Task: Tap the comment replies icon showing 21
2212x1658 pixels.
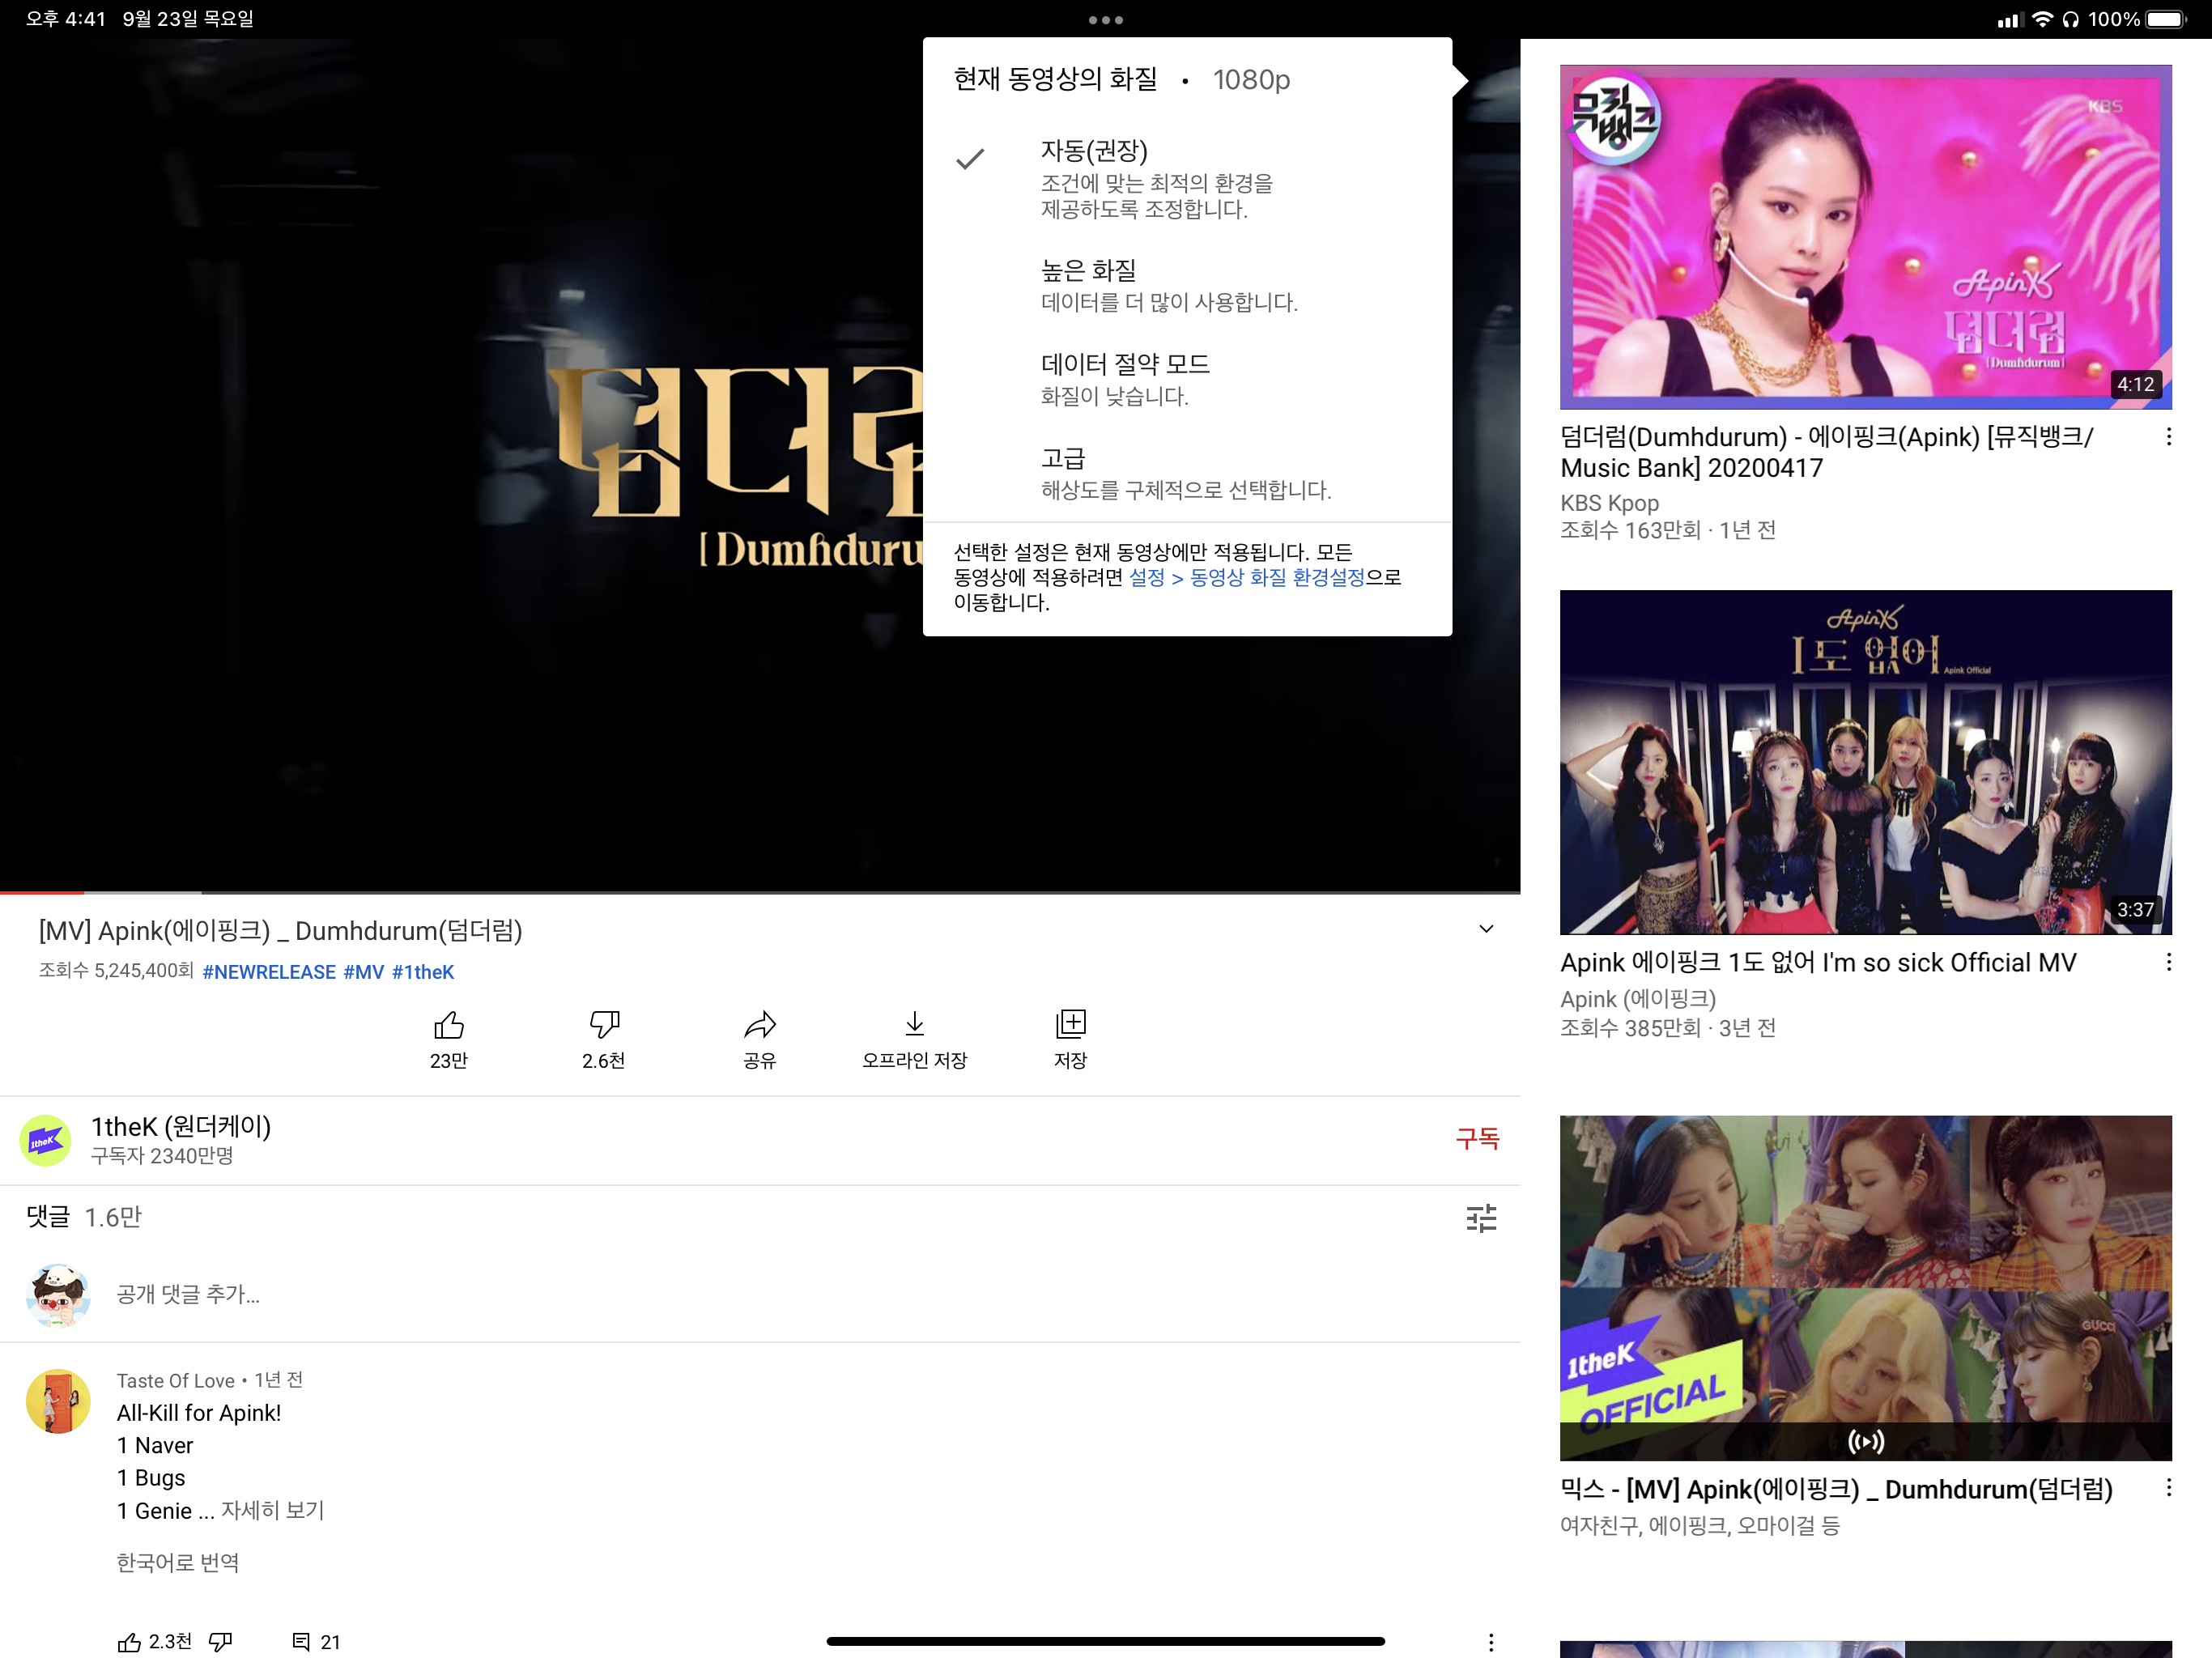Action: point(301,1641)
